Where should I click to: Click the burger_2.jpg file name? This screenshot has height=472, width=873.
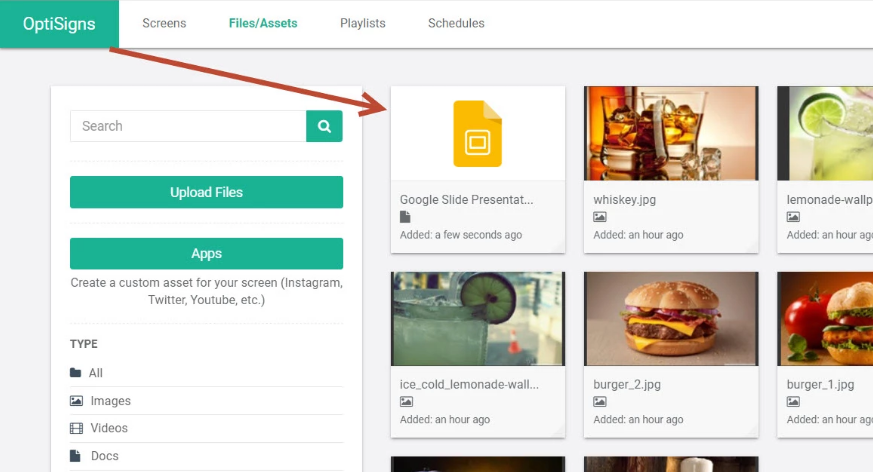(627, 385)
